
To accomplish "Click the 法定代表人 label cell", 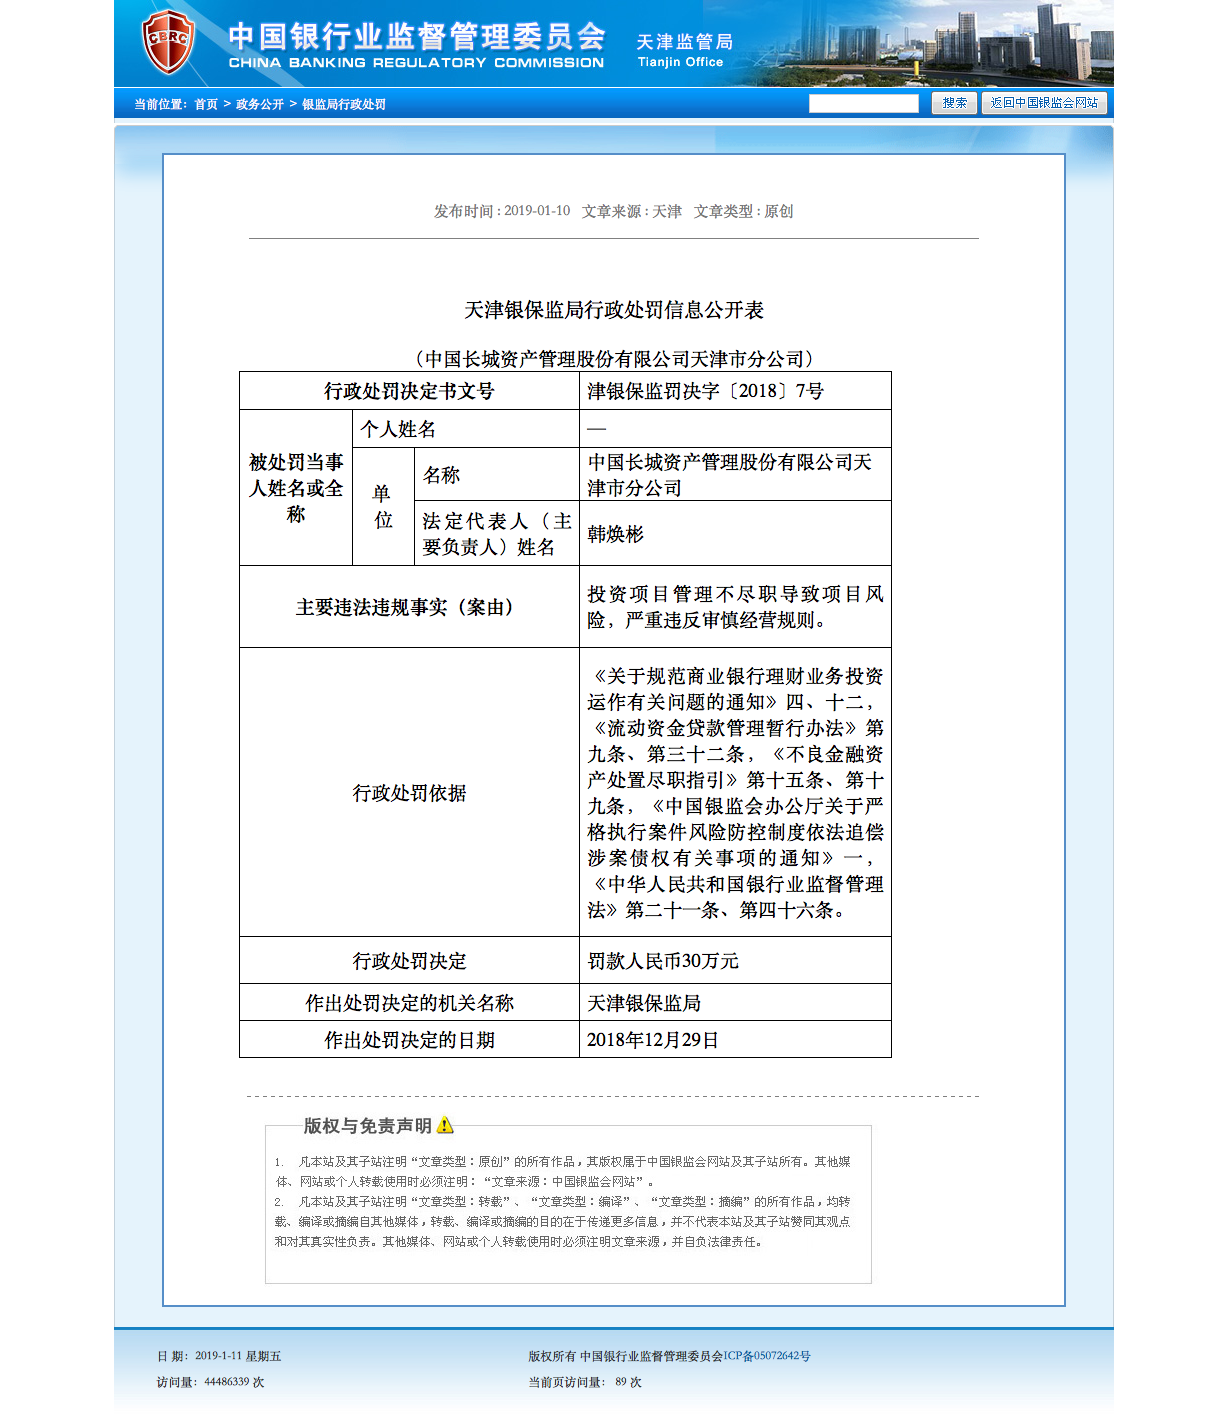I will (497, 534).
